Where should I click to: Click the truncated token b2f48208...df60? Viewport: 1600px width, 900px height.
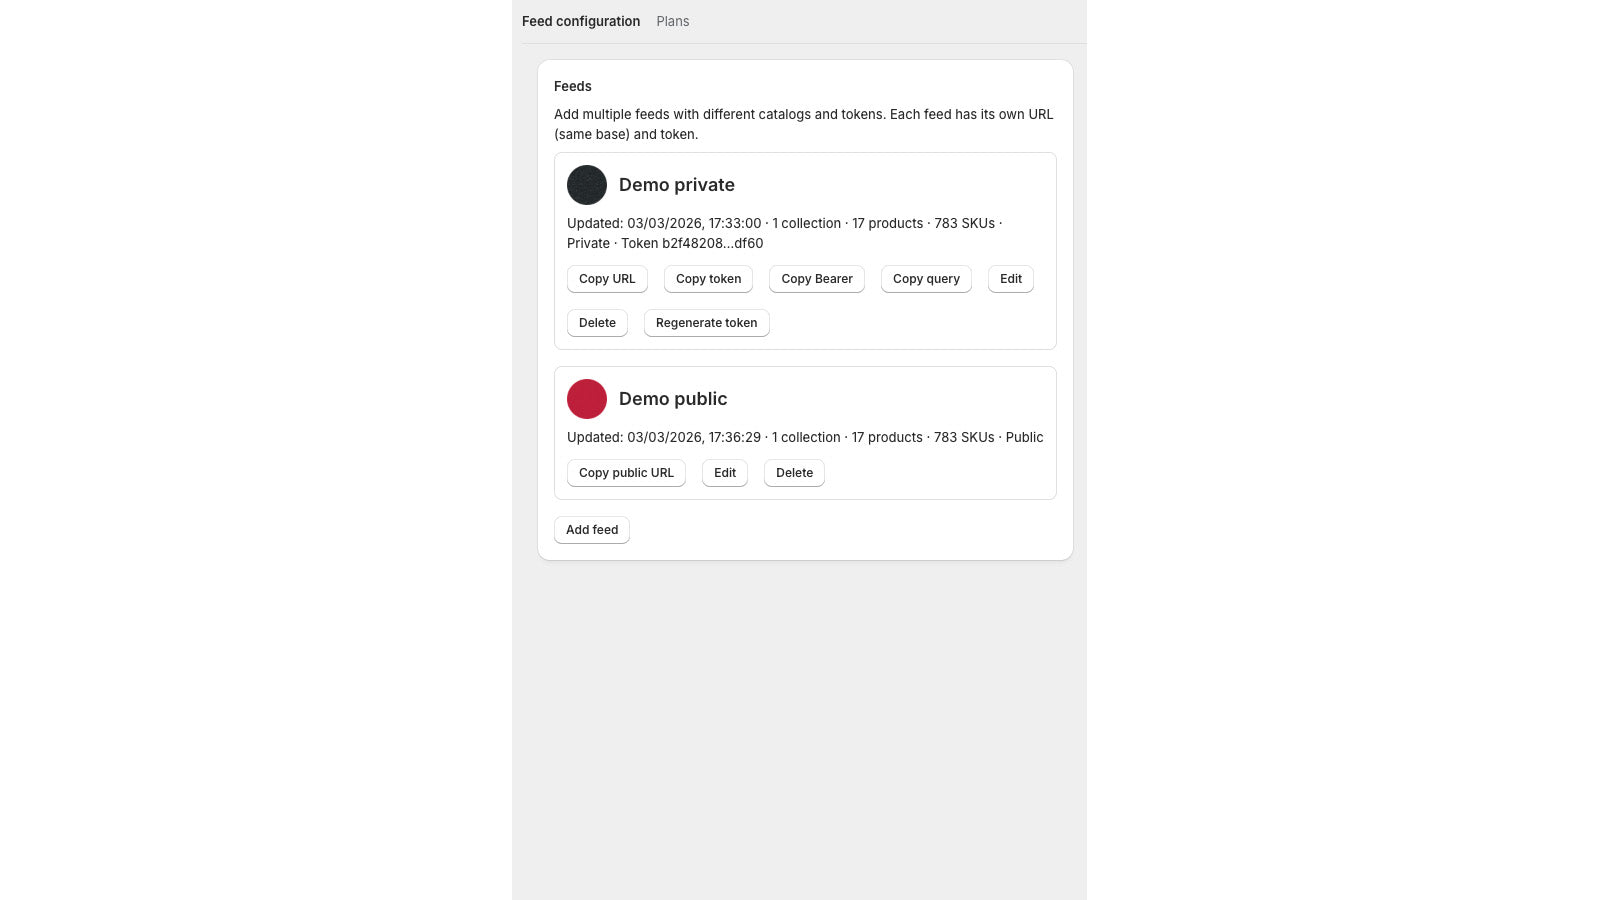tap(711, 243)
